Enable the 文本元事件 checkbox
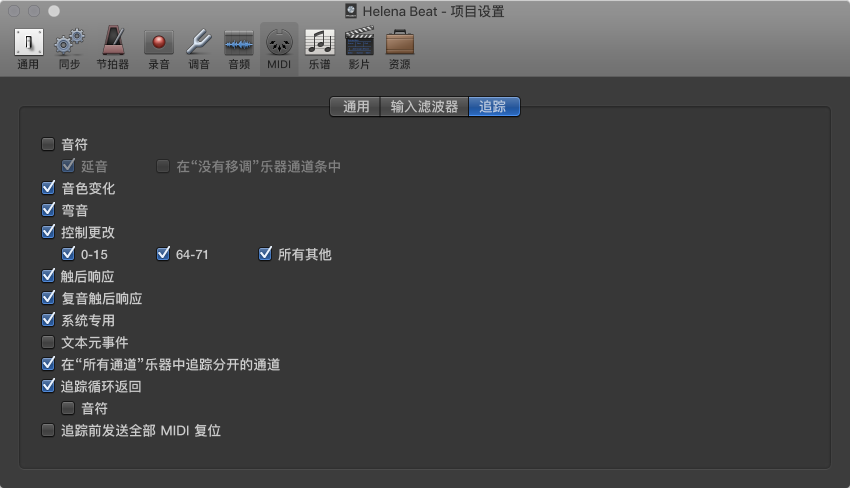 click(48, 342)
